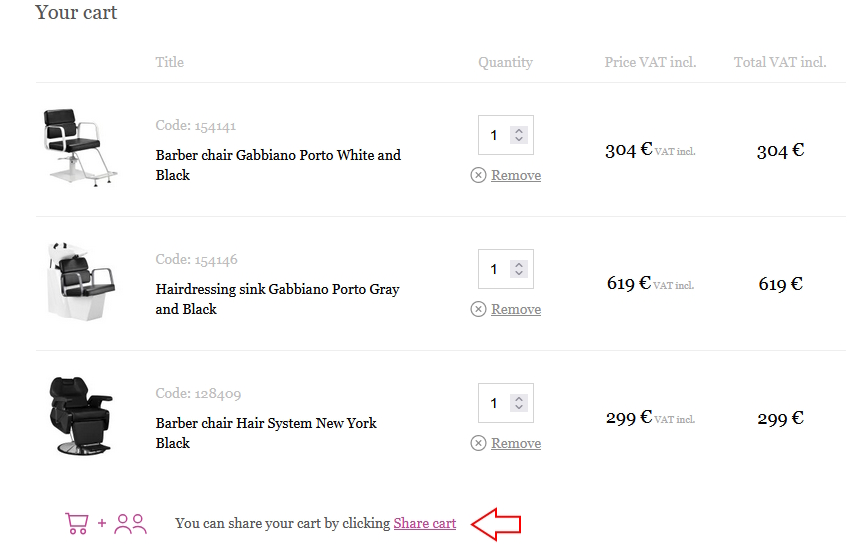This screenshot has width=855, height=549.
Task: Remove Barber chair Gabbiano Porto from cart
Action: [516, 175]
